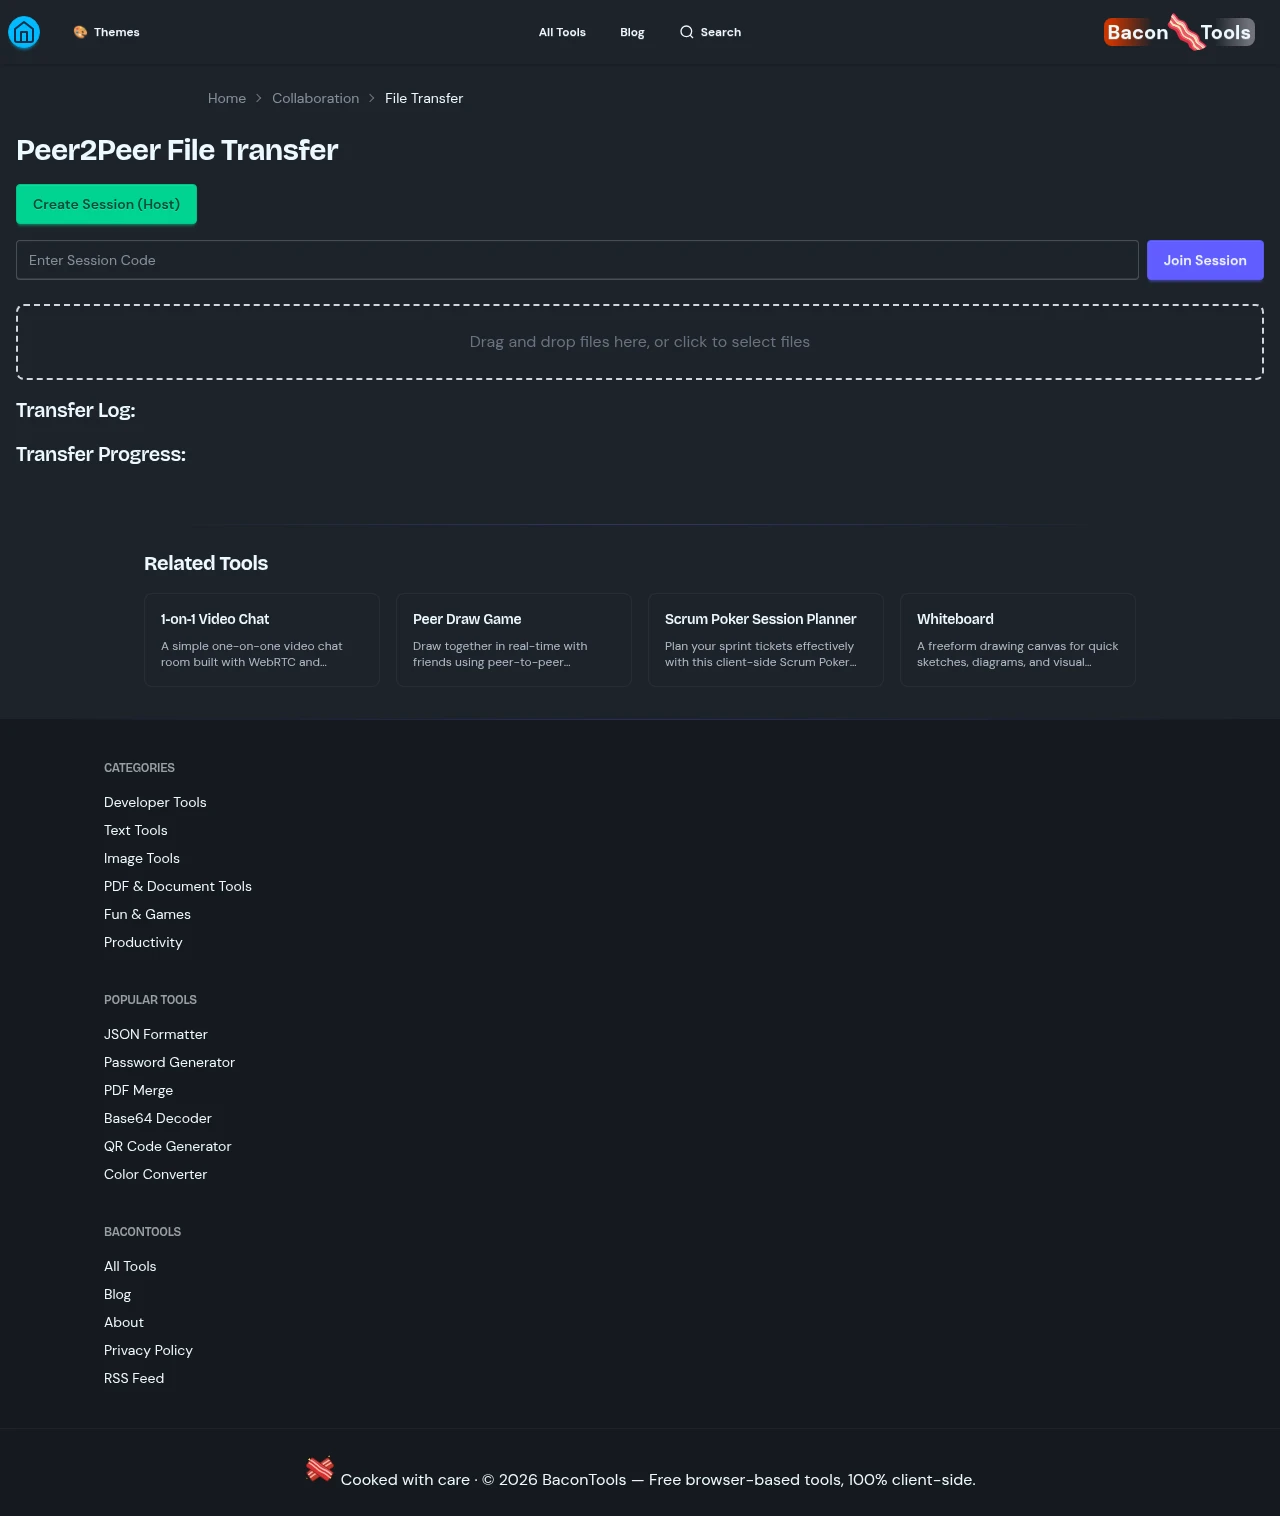Click the bacon icon in footer
Image resolution: width=1280 pixels, height=1516 pixels.
320,1469
